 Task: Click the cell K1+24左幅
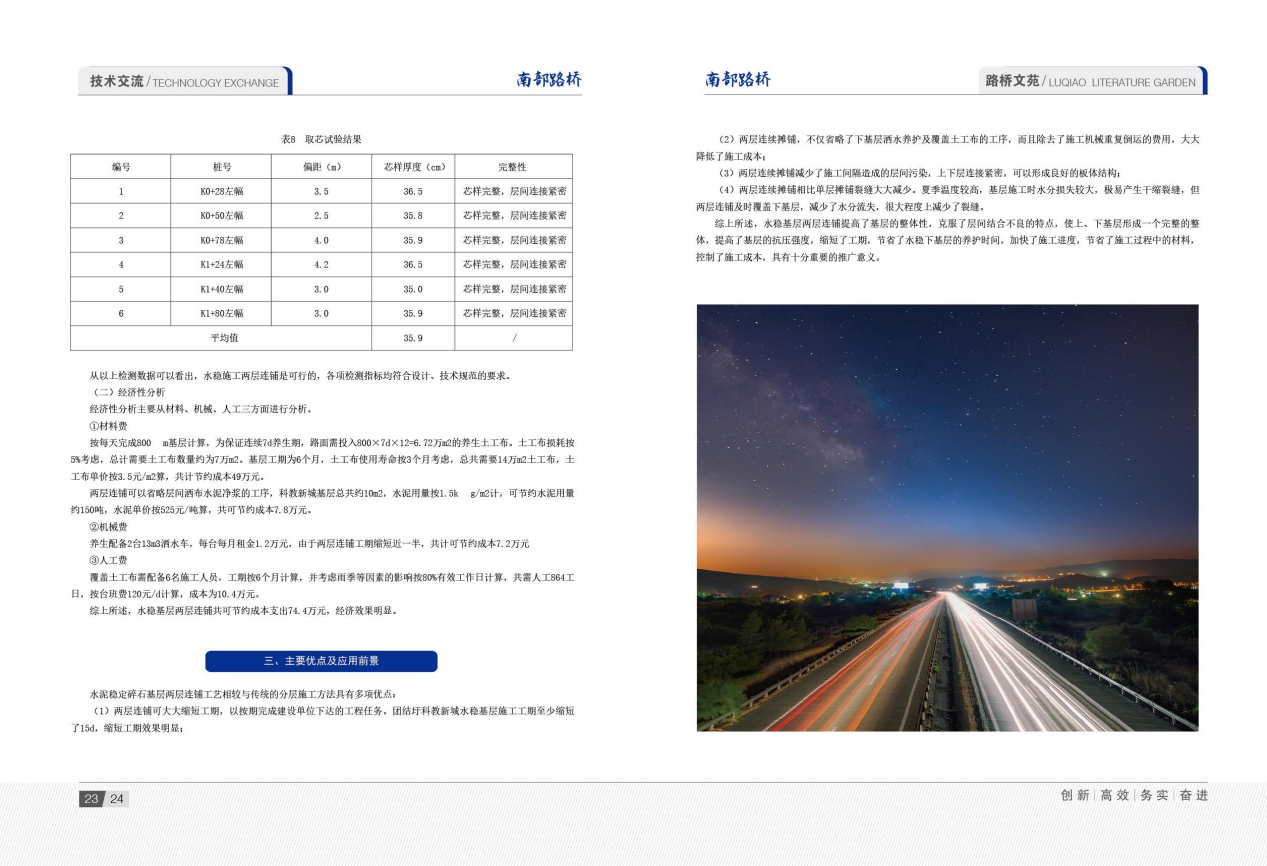click(x=221, y=265)
